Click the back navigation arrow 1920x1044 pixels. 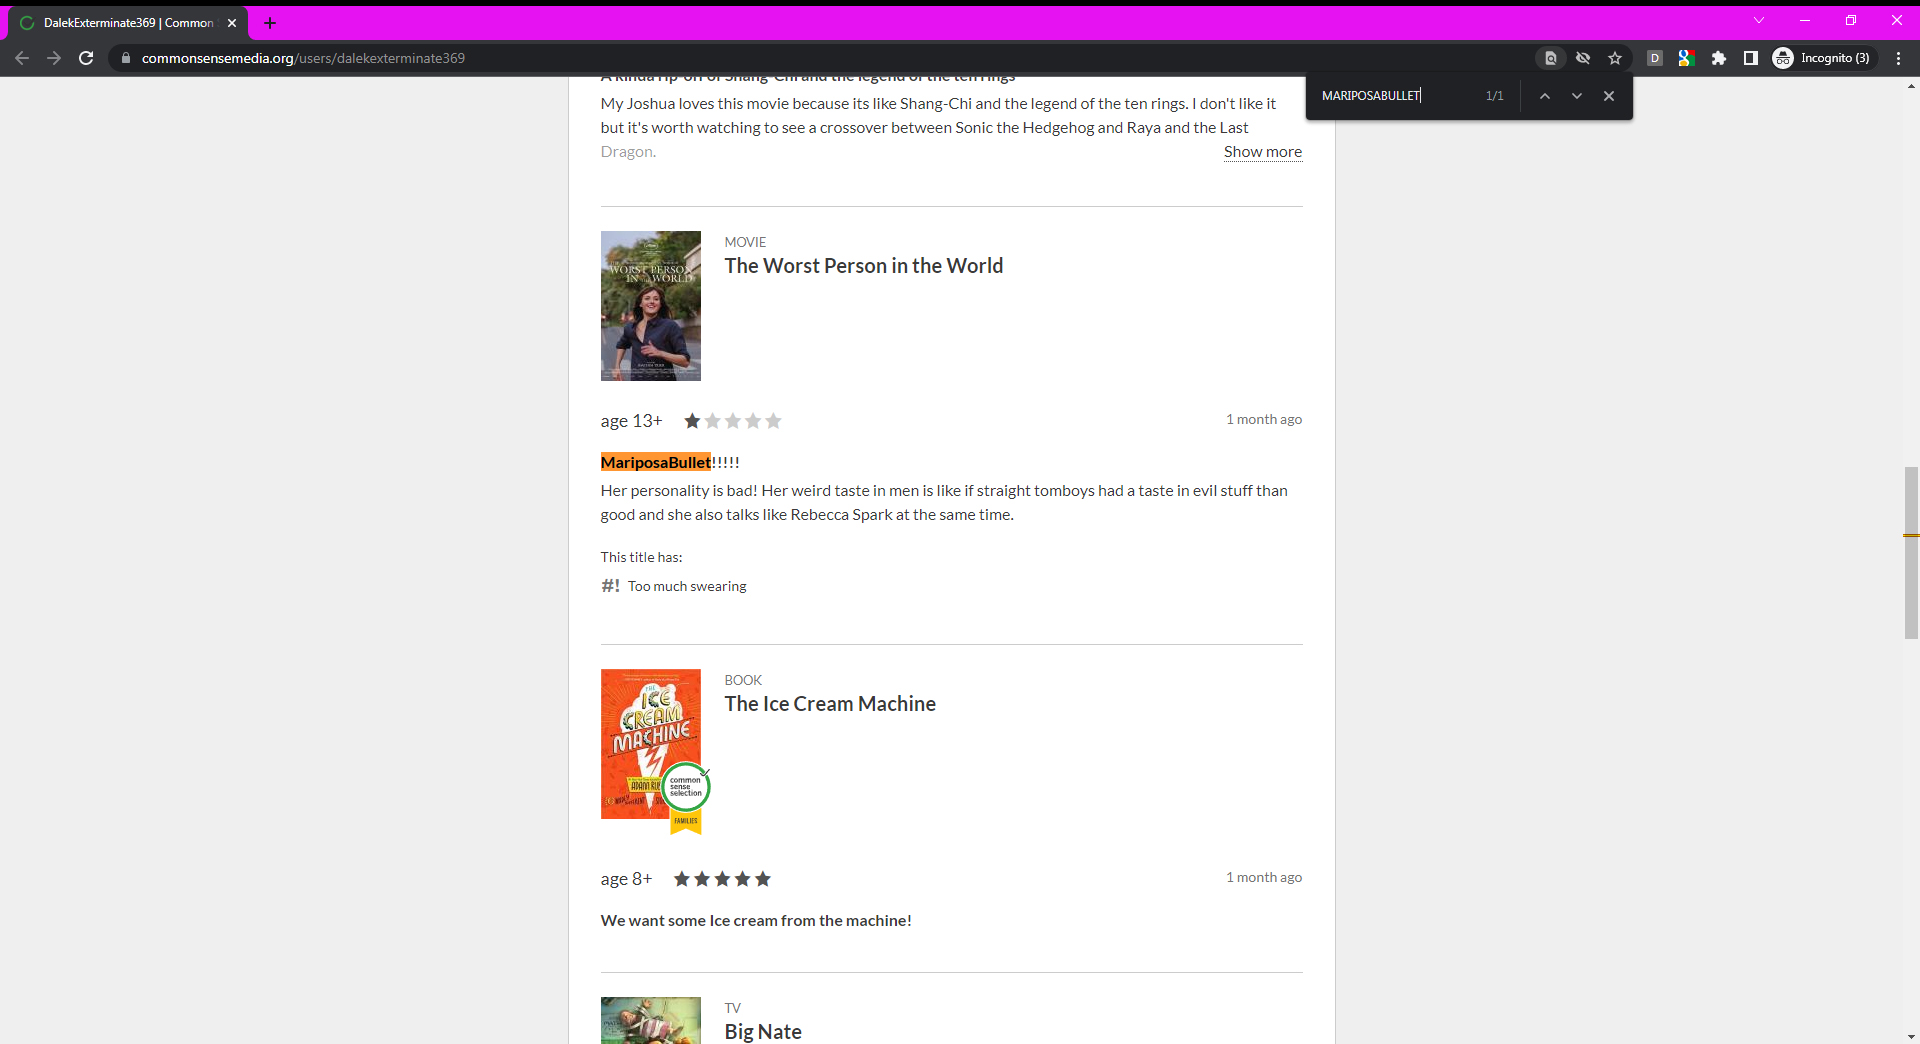(22, 58)
